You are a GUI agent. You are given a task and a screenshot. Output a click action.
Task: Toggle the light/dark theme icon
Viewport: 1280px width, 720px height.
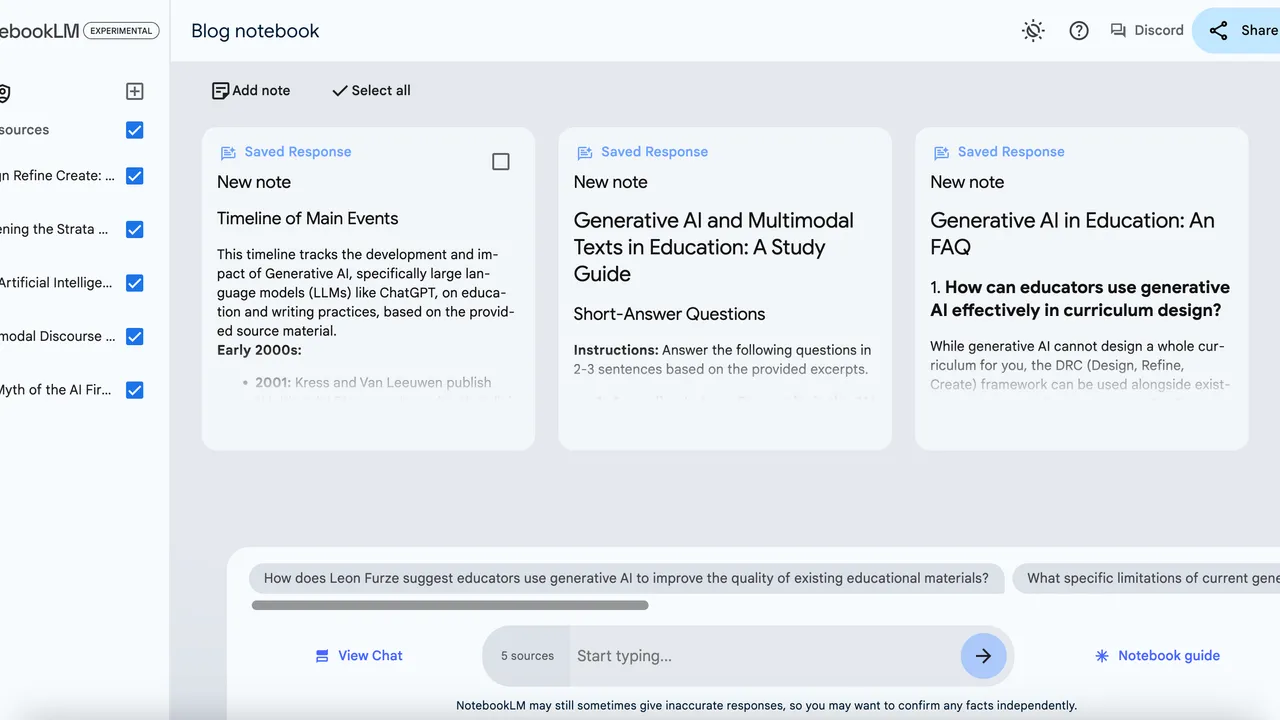click(x=1033, y=31)
